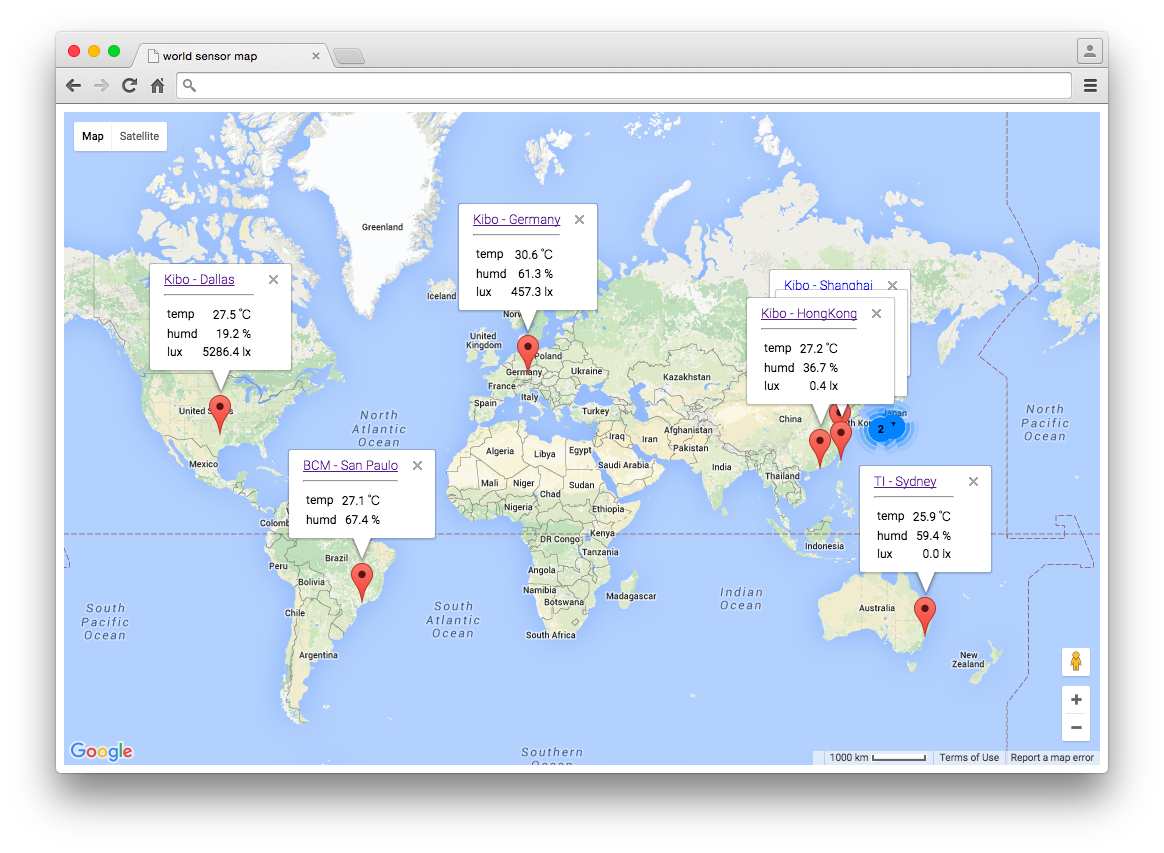Open the TI - Sydney link
Screen dimensions: 1164x853
point(905,481)
